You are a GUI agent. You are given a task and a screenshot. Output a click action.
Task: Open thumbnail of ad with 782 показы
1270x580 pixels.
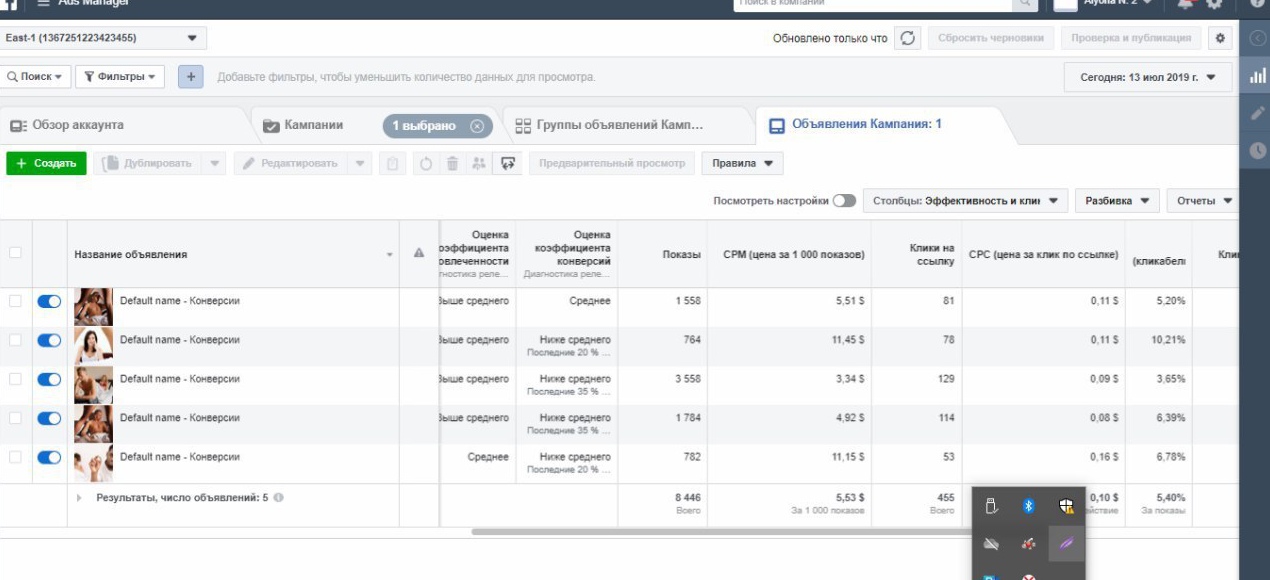click(94, 463)
